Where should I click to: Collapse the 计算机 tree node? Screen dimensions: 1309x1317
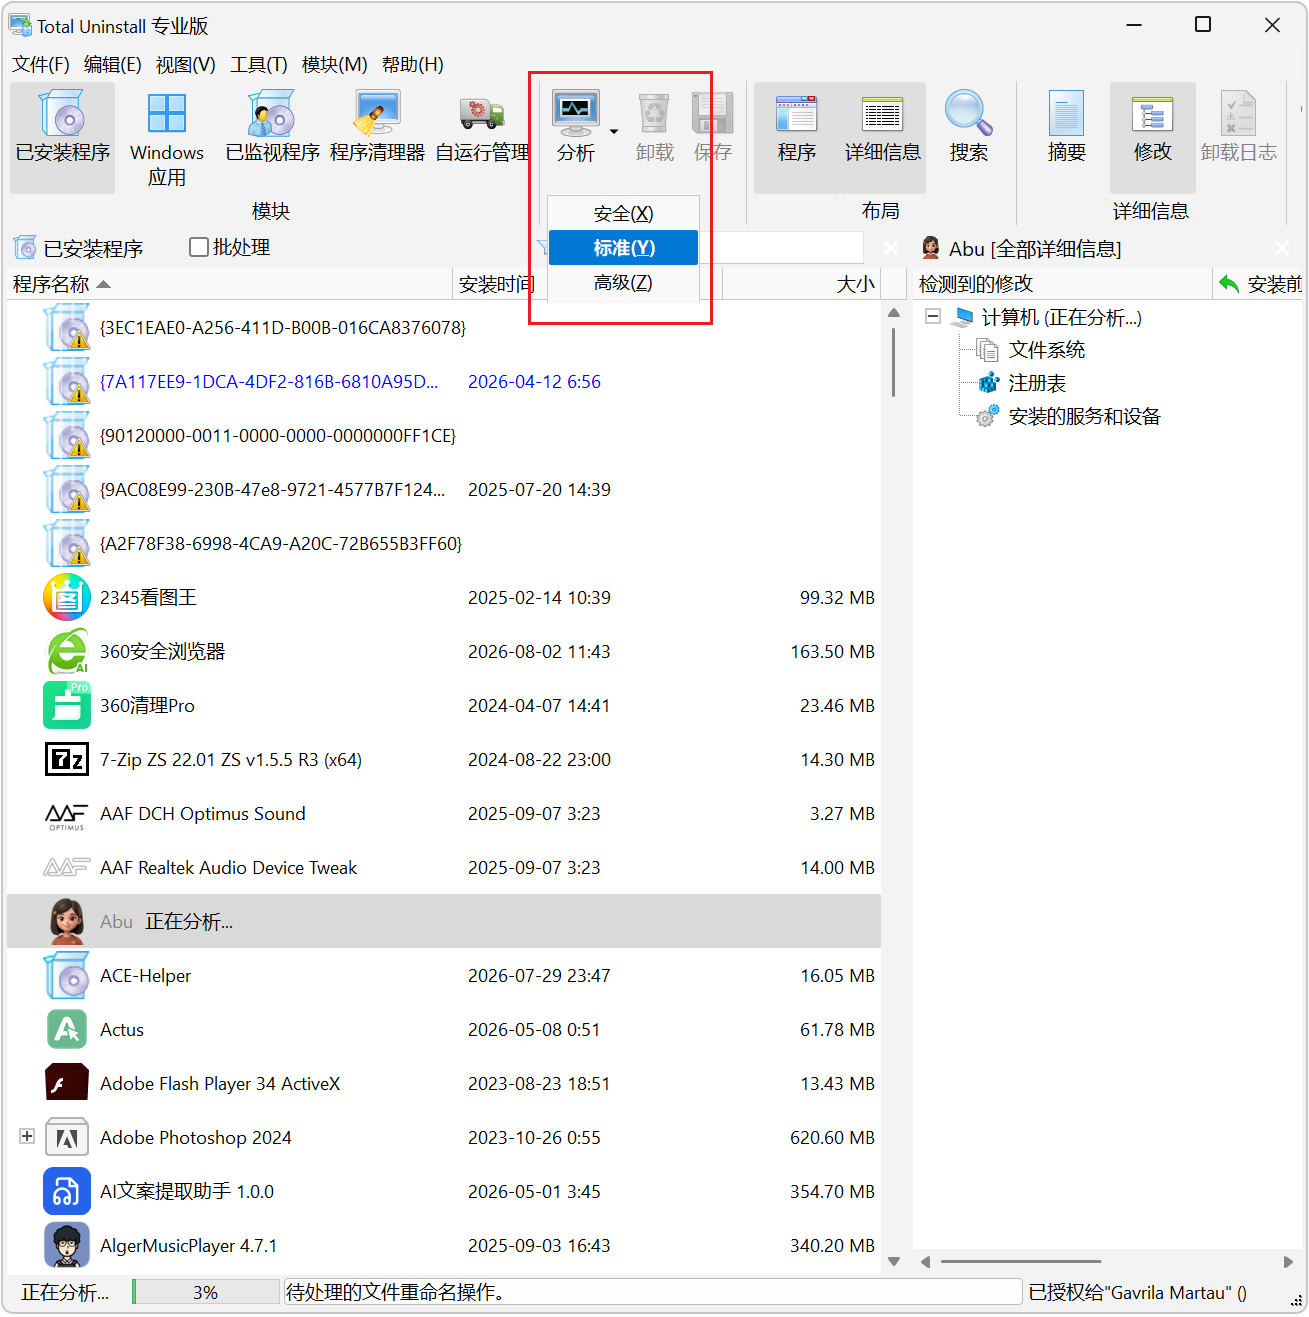pos(933,316)
